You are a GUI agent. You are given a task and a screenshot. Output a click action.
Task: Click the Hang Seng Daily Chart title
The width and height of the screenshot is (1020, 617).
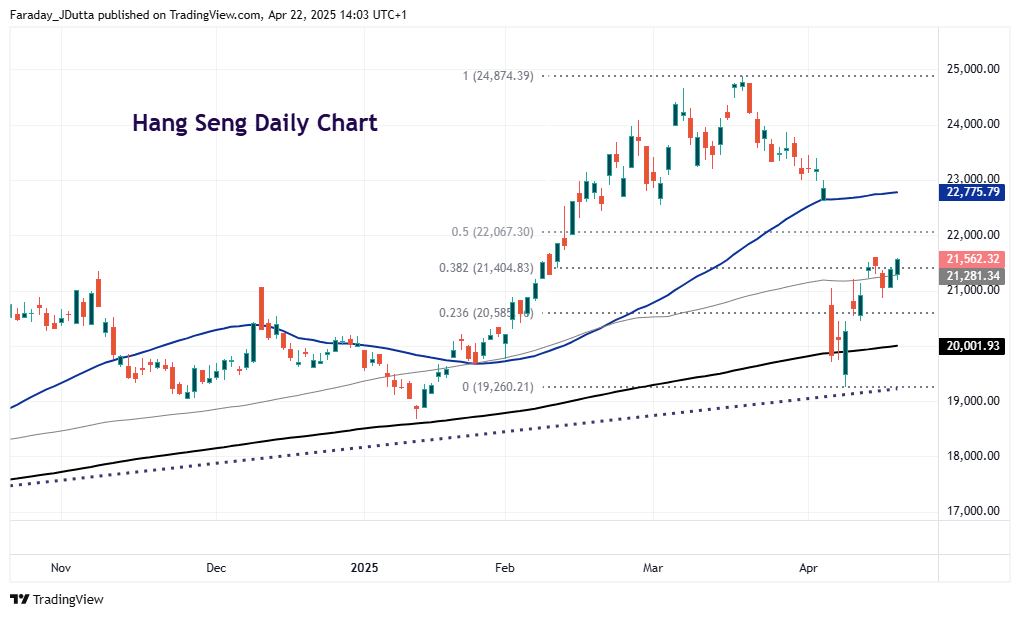click(x=254, y=122)
